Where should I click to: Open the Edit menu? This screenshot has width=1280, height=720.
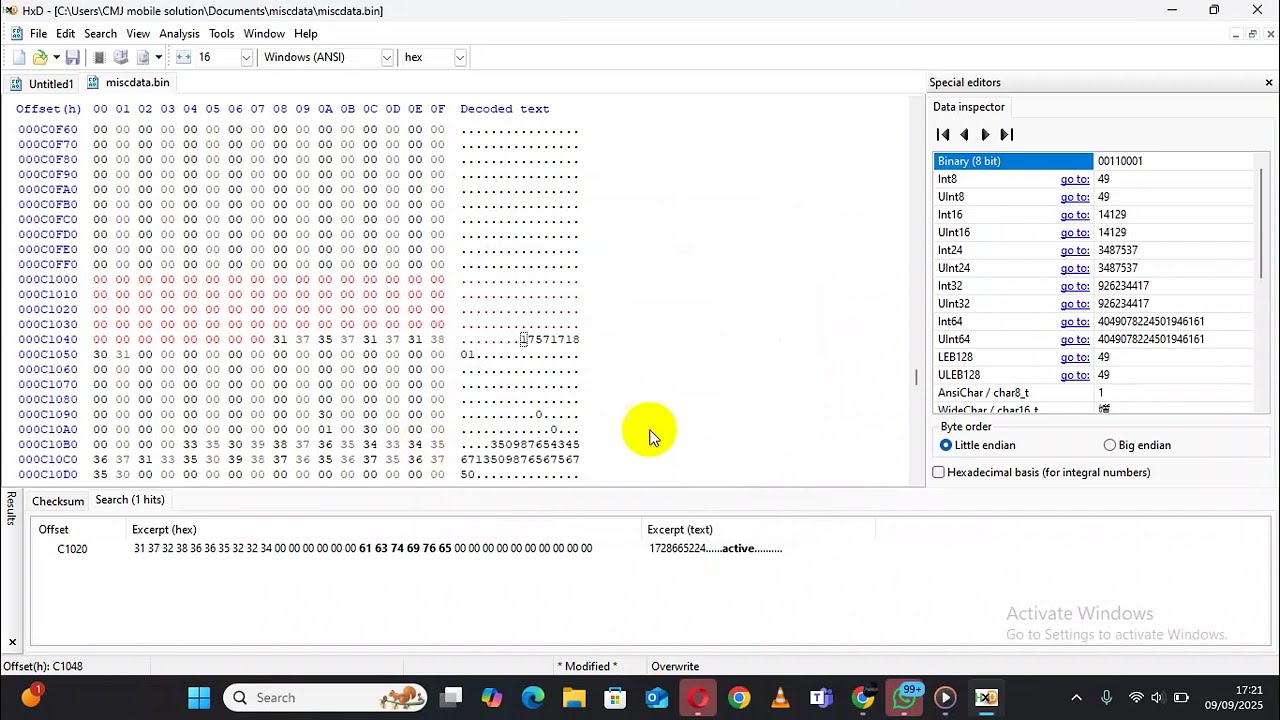point(65,34)
